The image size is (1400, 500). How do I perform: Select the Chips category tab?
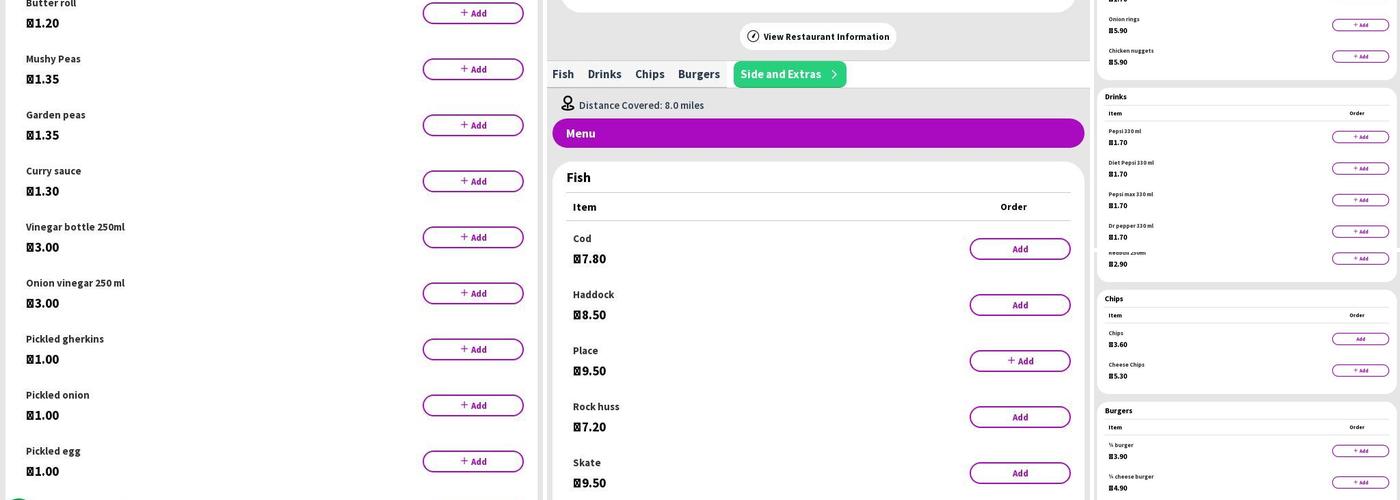coord(649,74)
